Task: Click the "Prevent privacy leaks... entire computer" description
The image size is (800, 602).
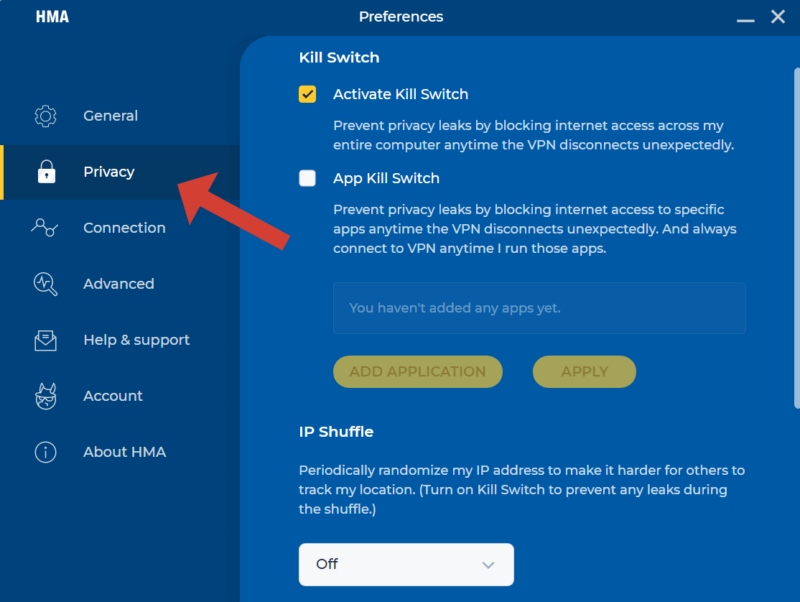Action: [x=534, y=135]
